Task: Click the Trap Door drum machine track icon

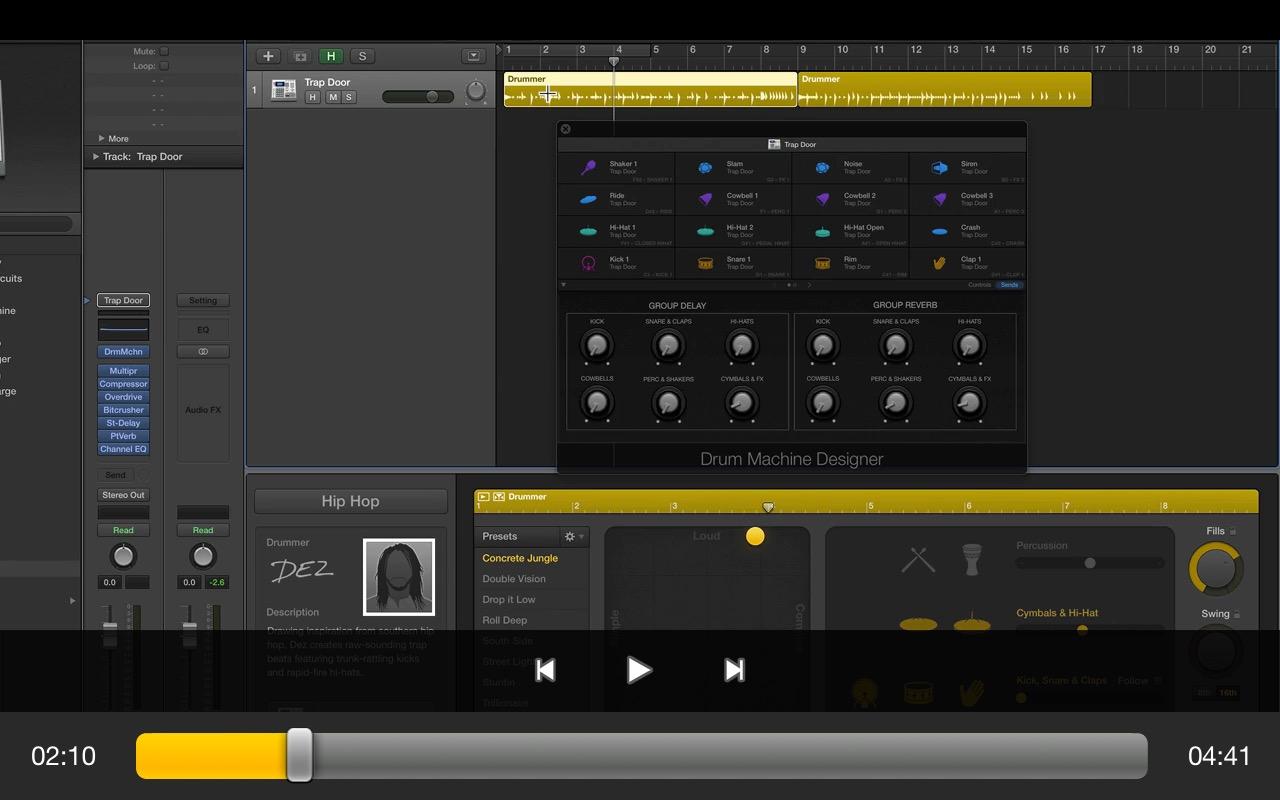Action: 284,90
